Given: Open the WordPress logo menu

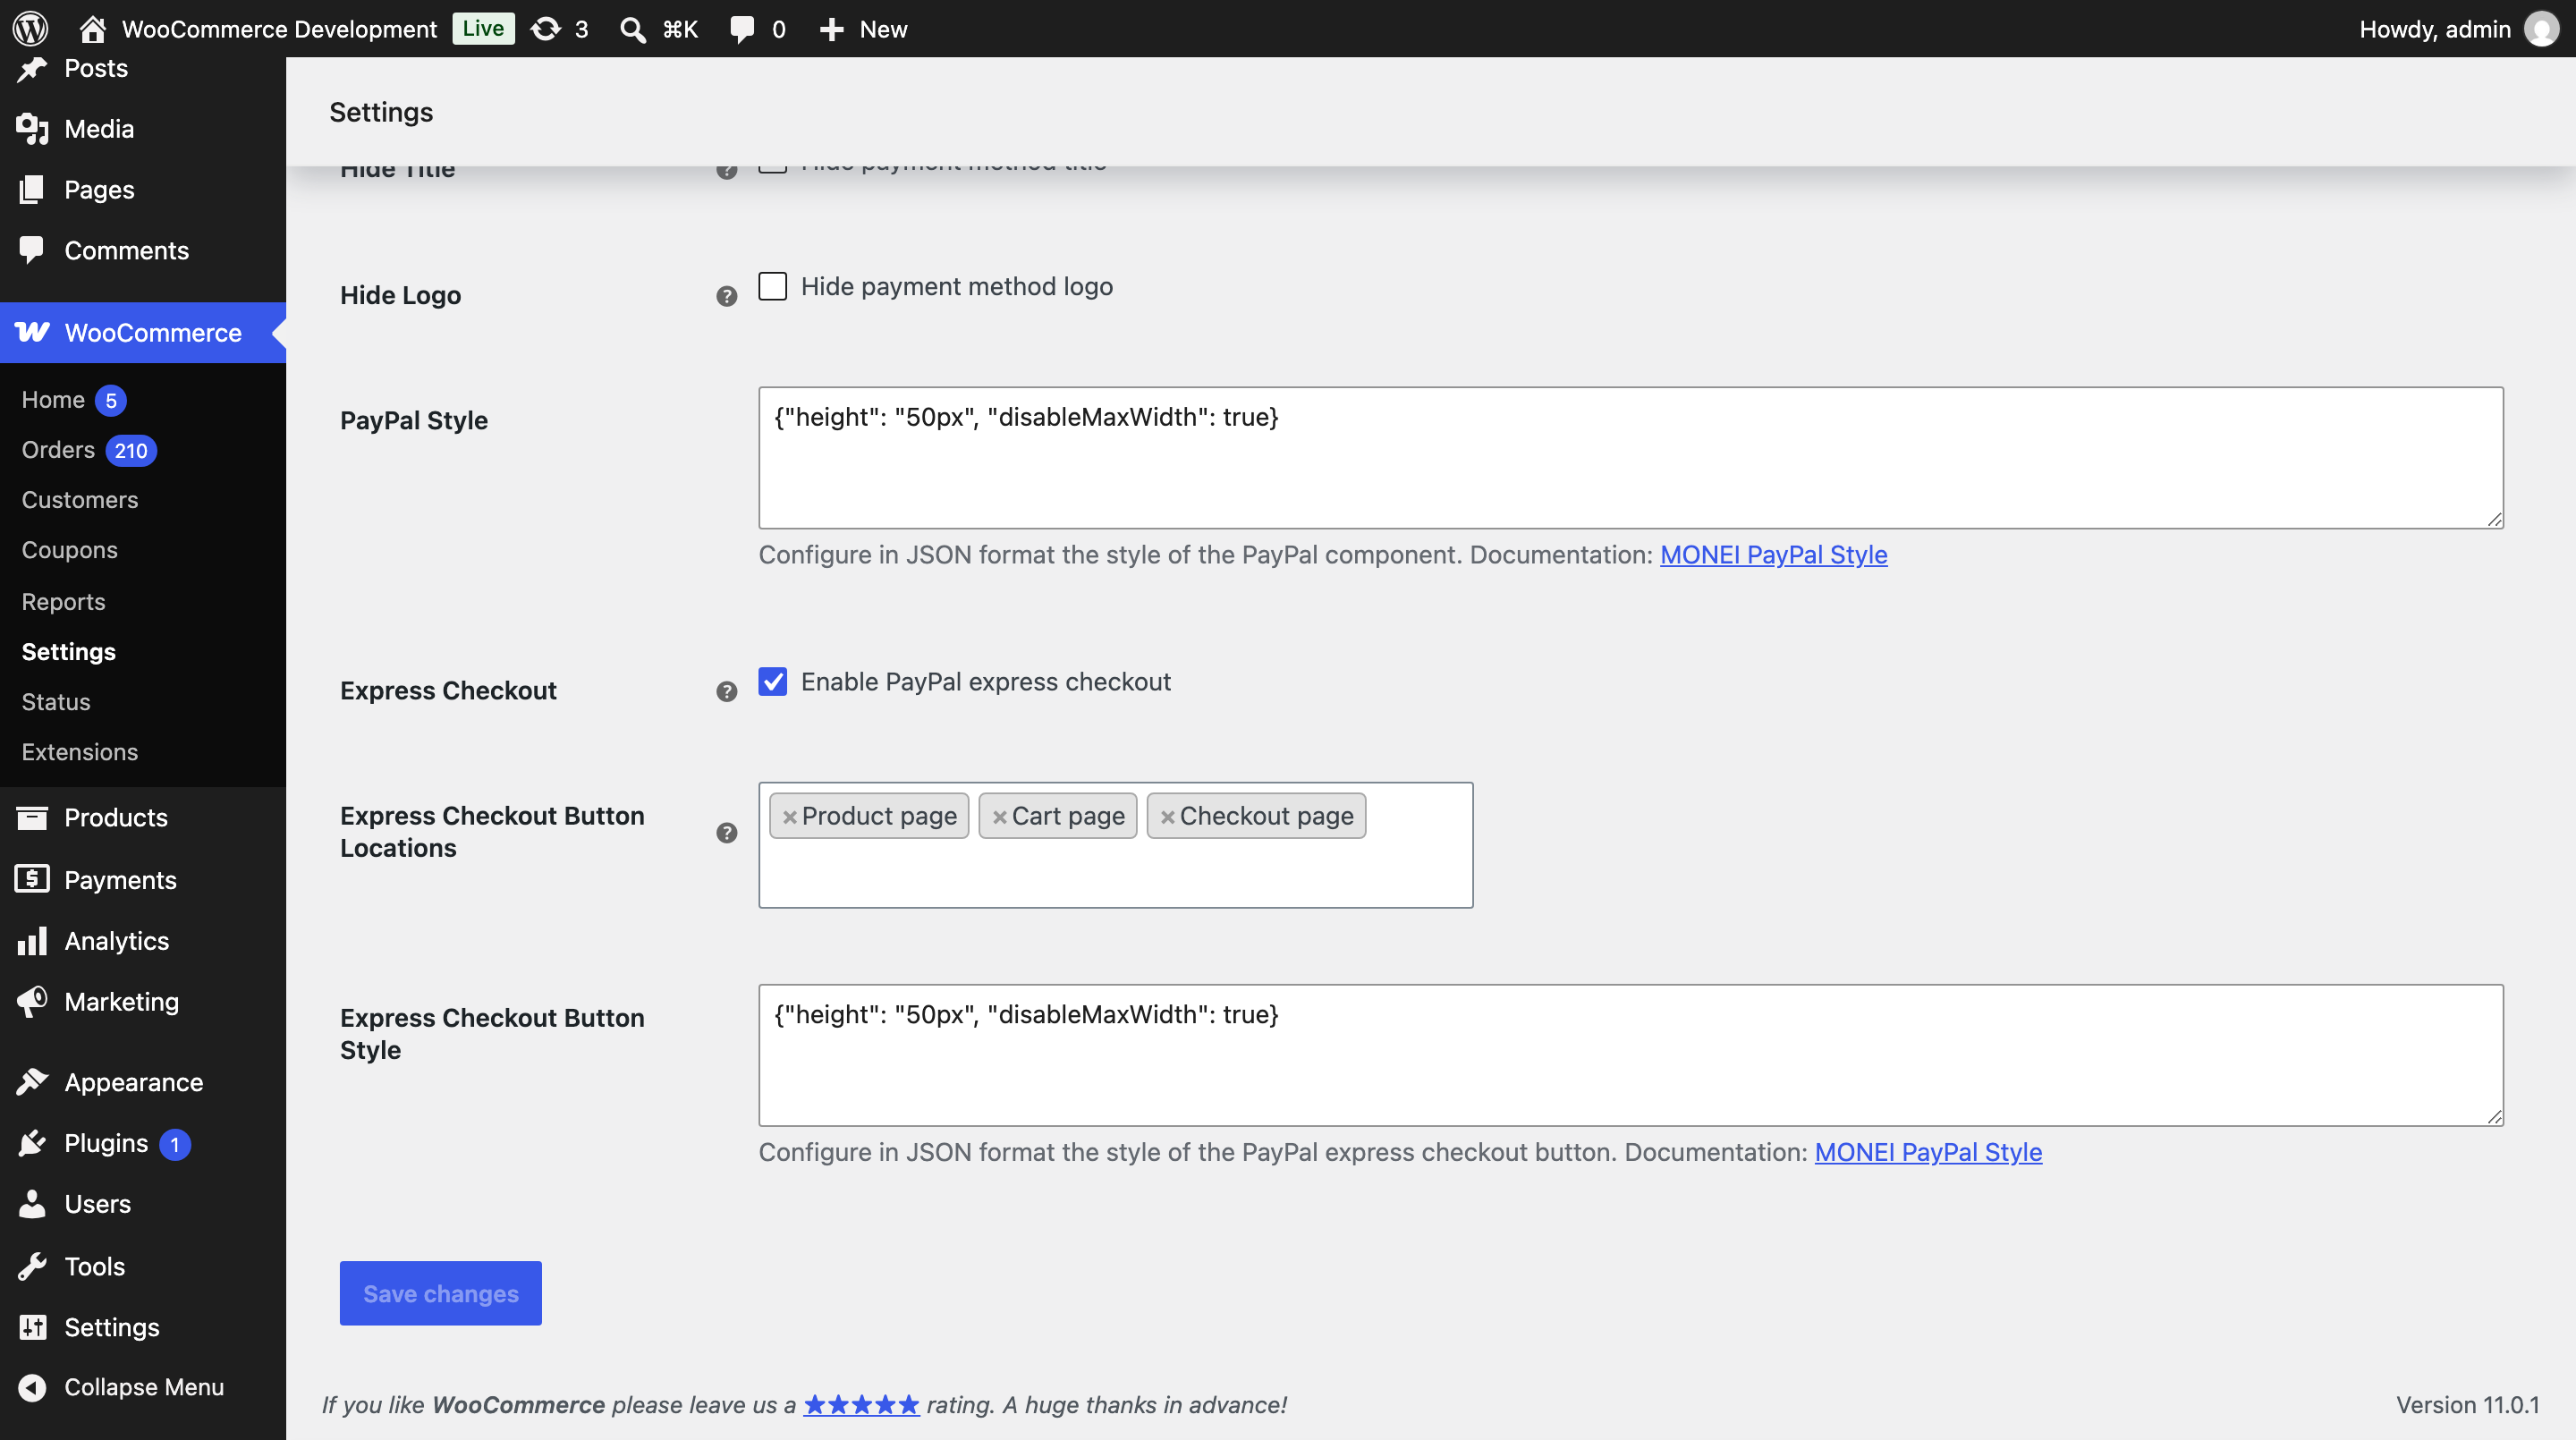Looking at the screenshot, I should tap(31, 29).
